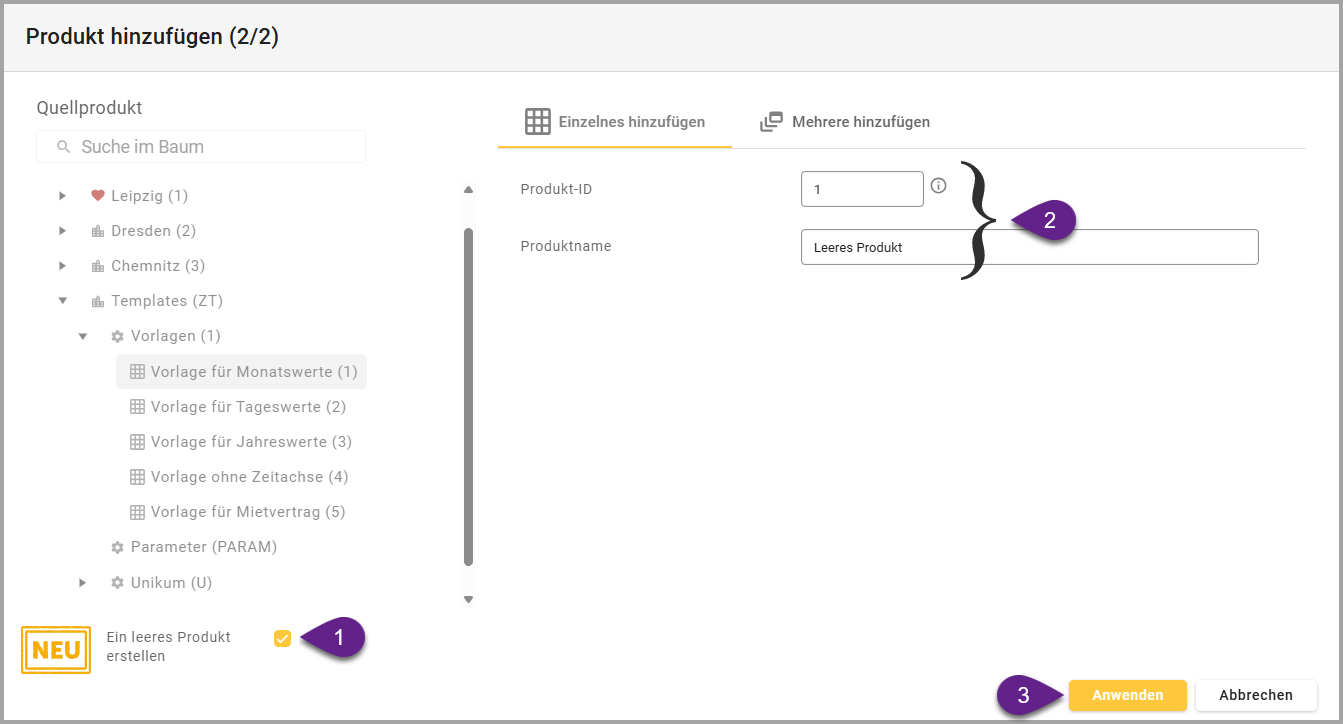Select 'Templates (ZT)' in the tree
The height and width of the screenshot is (724, 1343).
click(167, 301)
